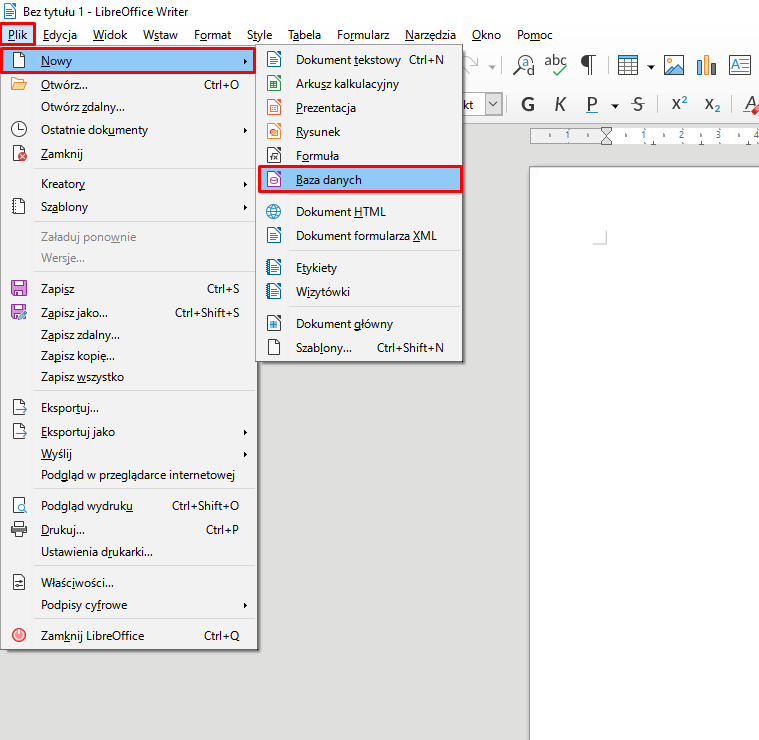
Task: Toggle Strikethrough formatting
Action: pyautogui.click(x=638, y=105)
